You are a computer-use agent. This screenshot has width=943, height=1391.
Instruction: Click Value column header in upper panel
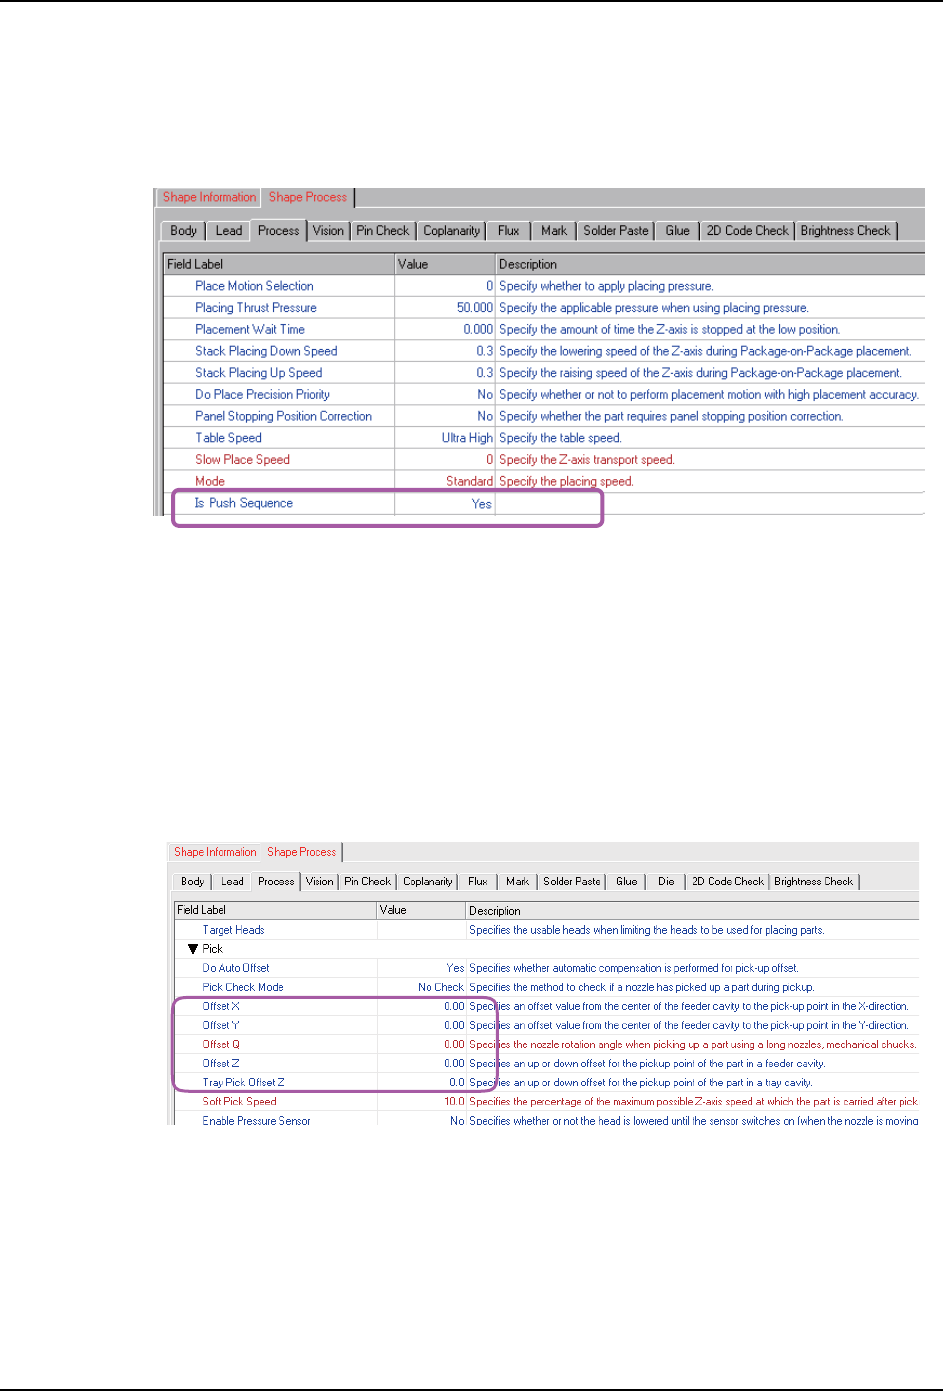click(445, 264)
